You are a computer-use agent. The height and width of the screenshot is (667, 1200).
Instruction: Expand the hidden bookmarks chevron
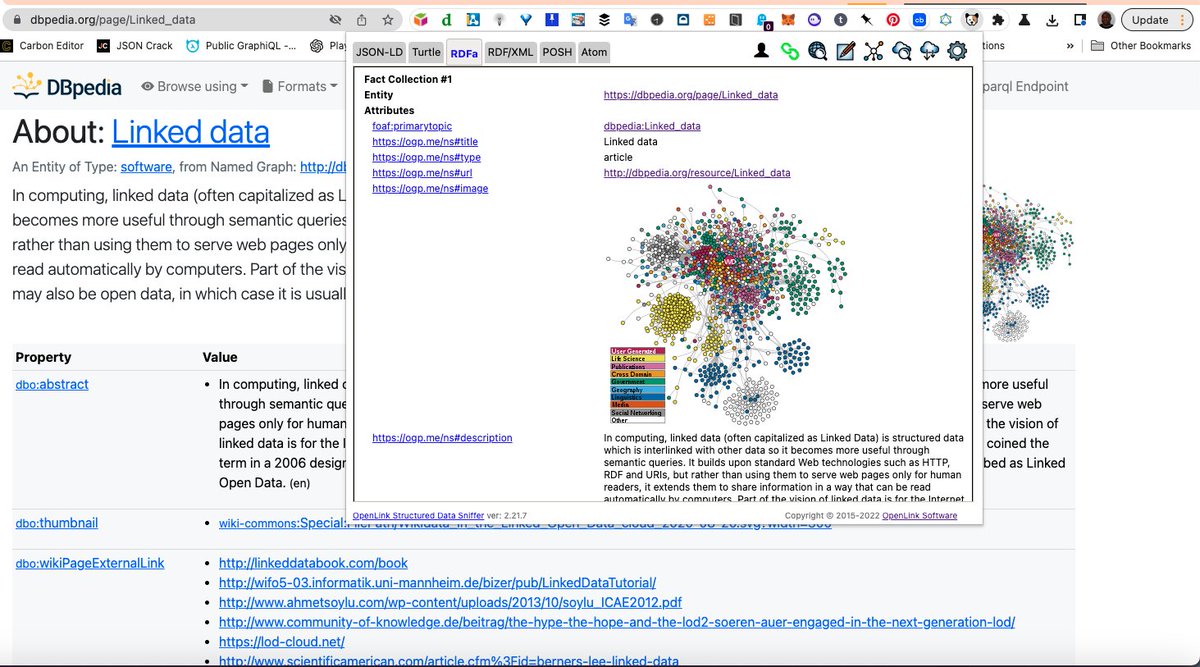click(x=1071, y=45)
